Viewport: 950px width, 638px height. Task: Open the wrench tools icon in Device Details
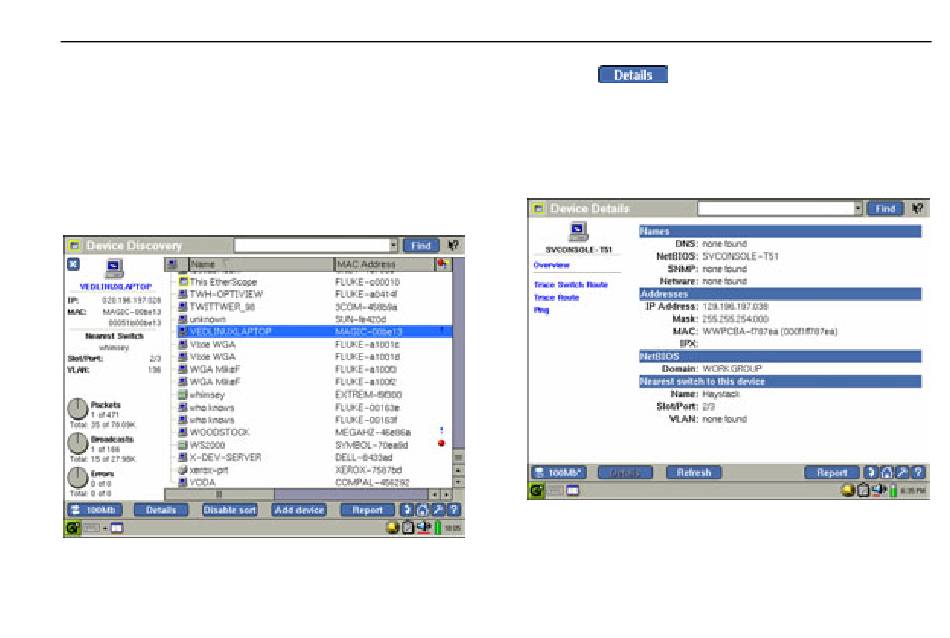tap(900, 472)
